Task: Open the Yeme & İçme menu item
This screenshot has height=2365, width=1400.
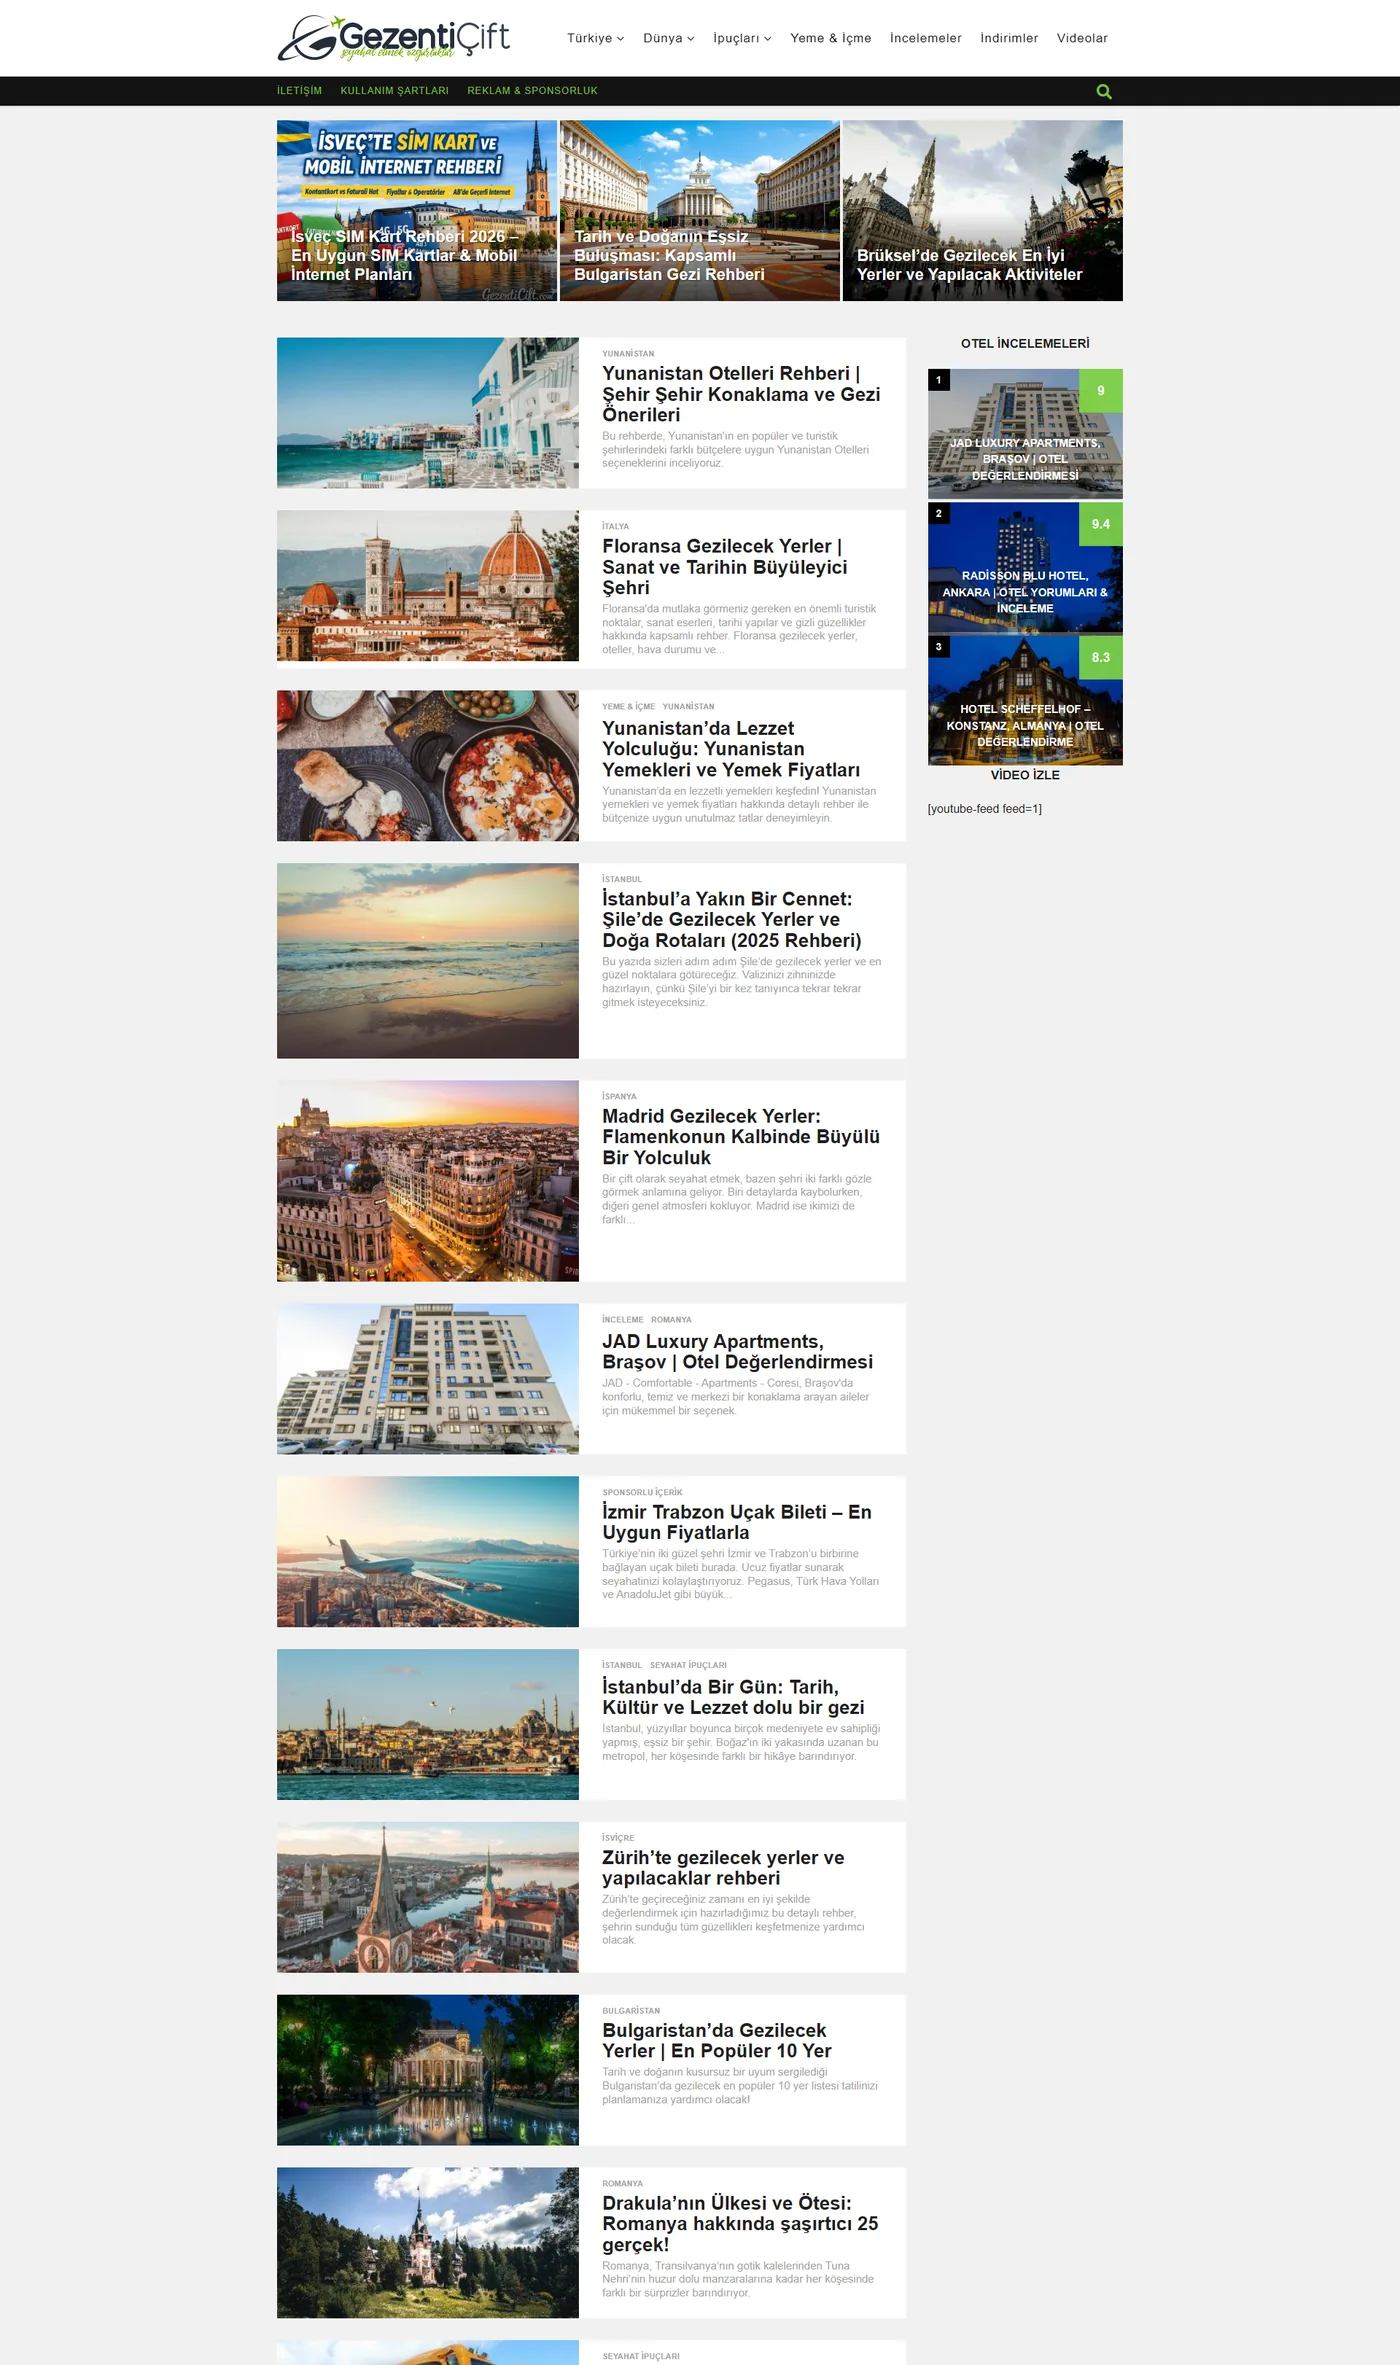Action: coord(830,38)
